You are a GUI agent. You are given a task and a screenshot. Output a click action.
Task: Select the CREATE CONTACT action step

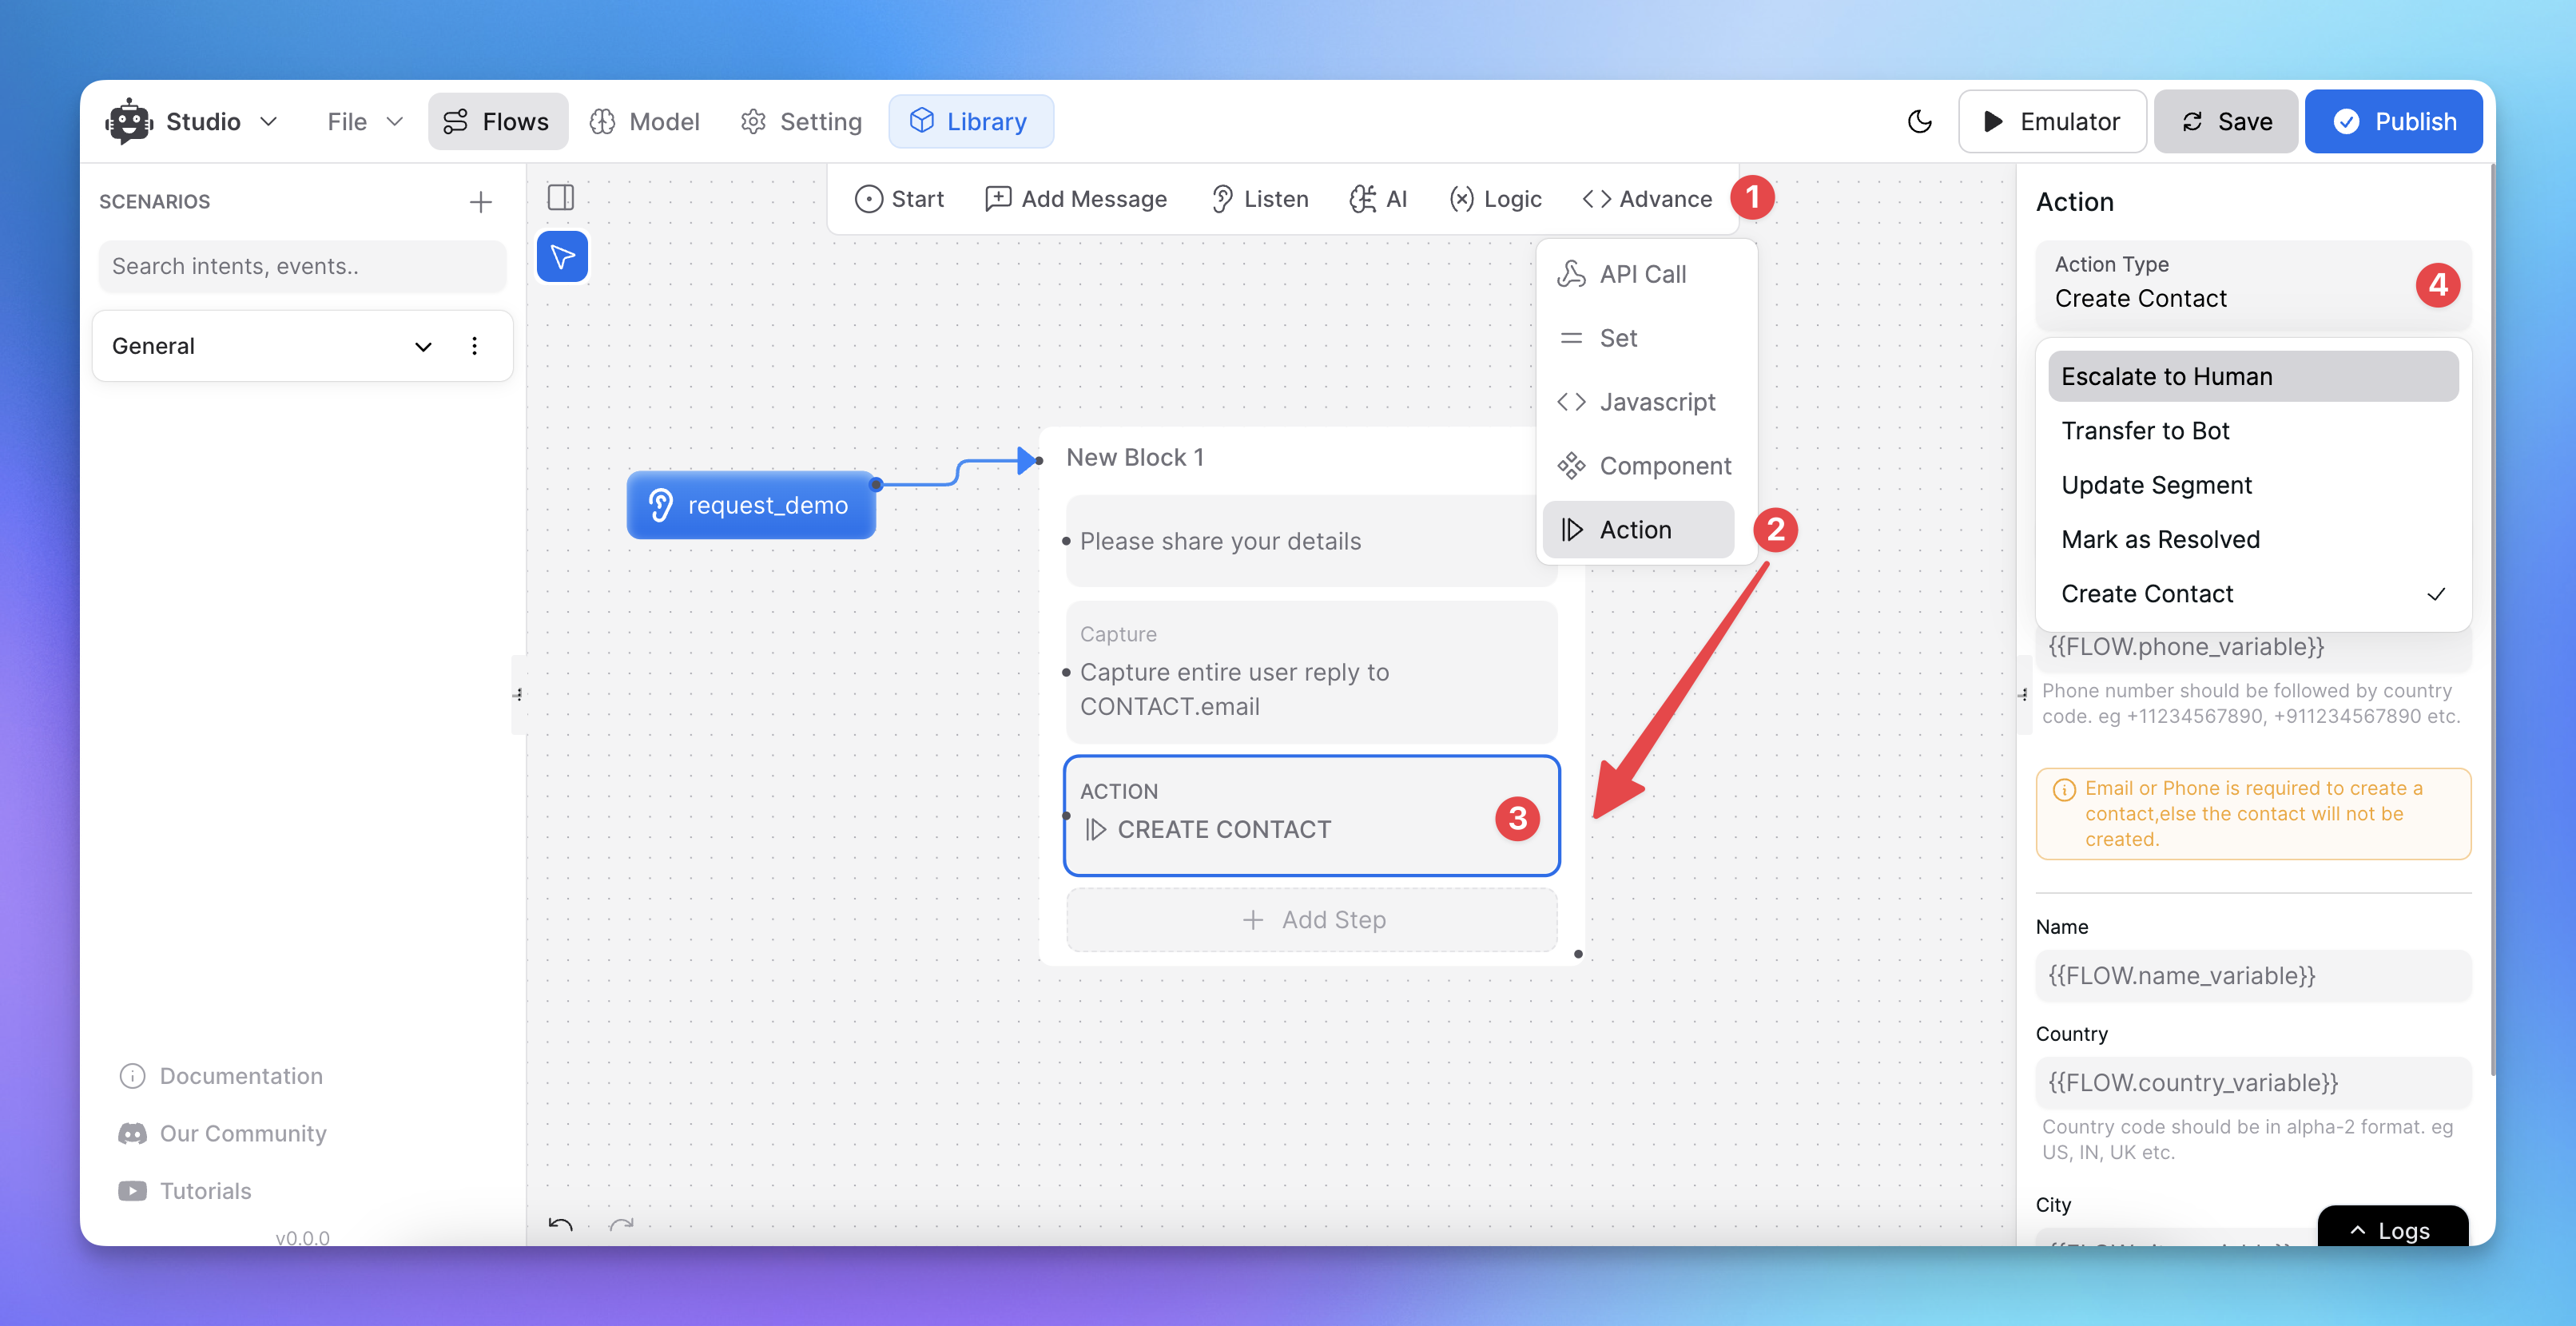(x=1311, y=816)
